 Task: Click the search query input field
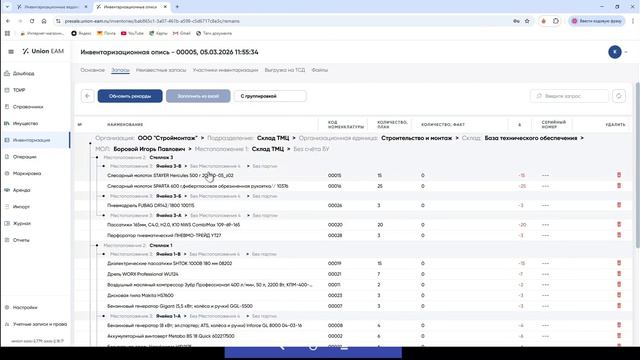[x=569, y=96]
